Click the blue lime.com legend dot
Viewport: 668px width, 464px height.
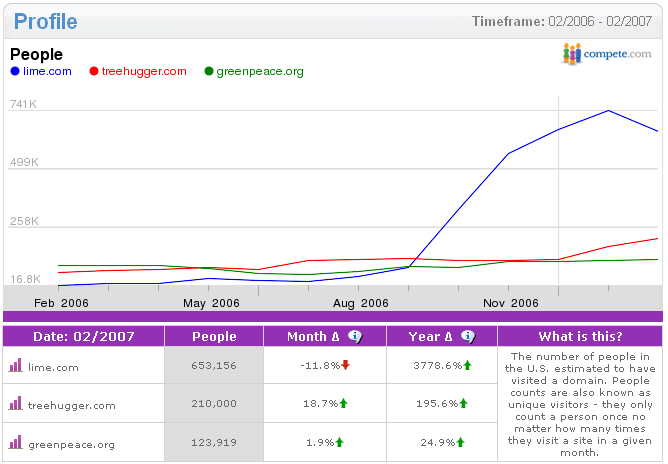point(15,71)
